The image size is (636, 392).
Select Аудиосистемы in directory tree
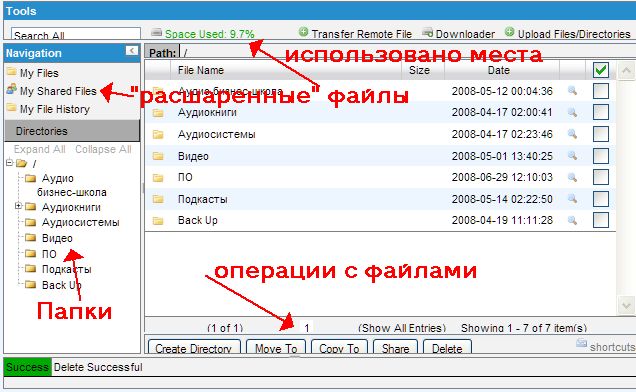click(81, 222)
